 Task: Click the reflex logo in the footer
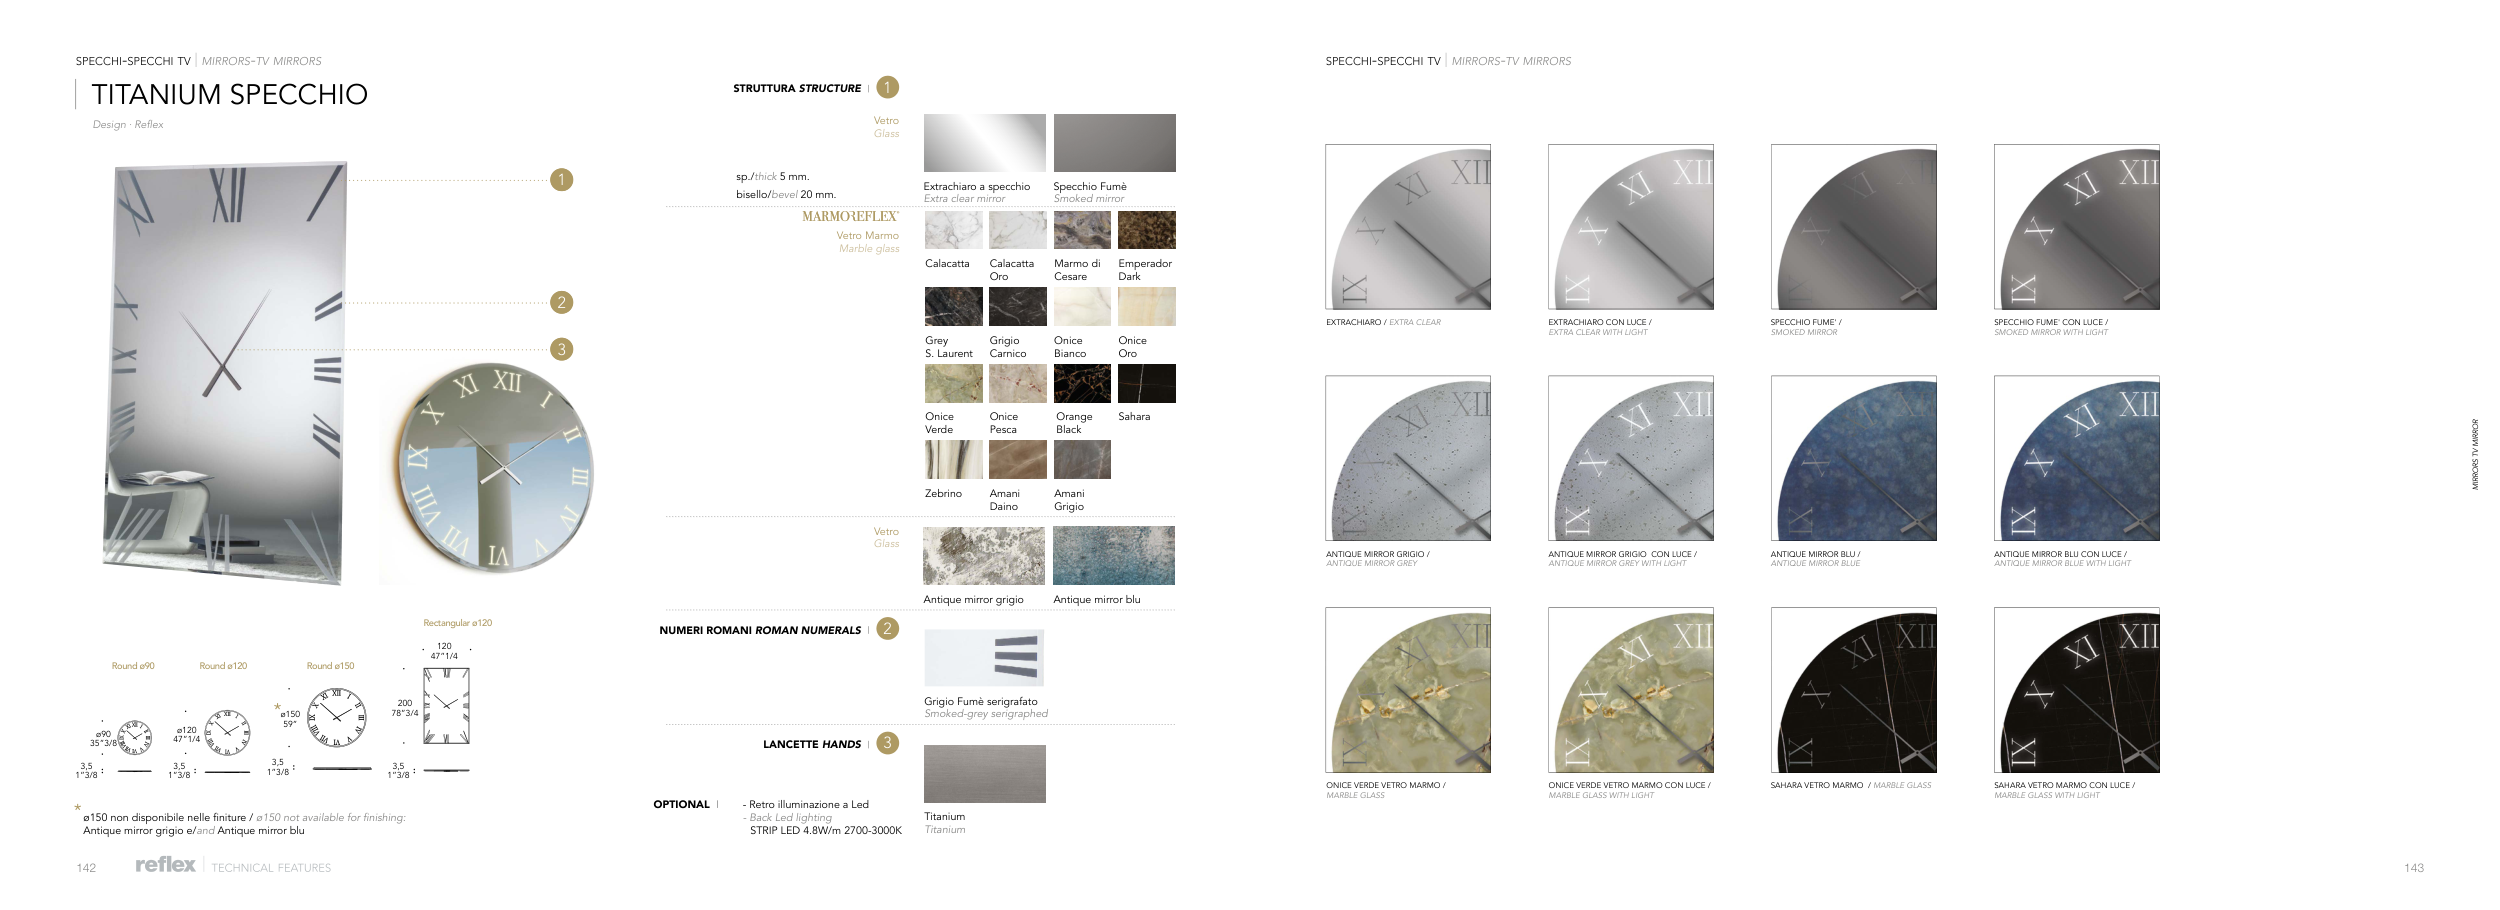pyautogui.click(x=165, y=865)
